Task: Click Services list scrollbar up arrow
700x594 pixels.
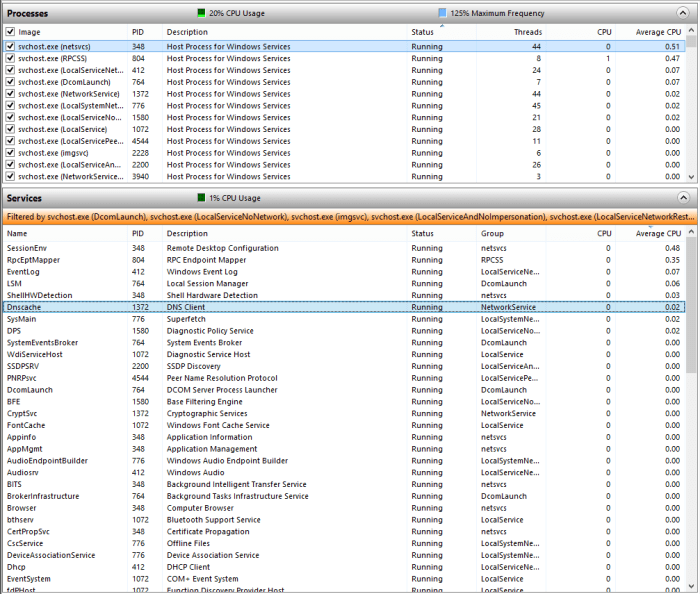Action: 691,232
